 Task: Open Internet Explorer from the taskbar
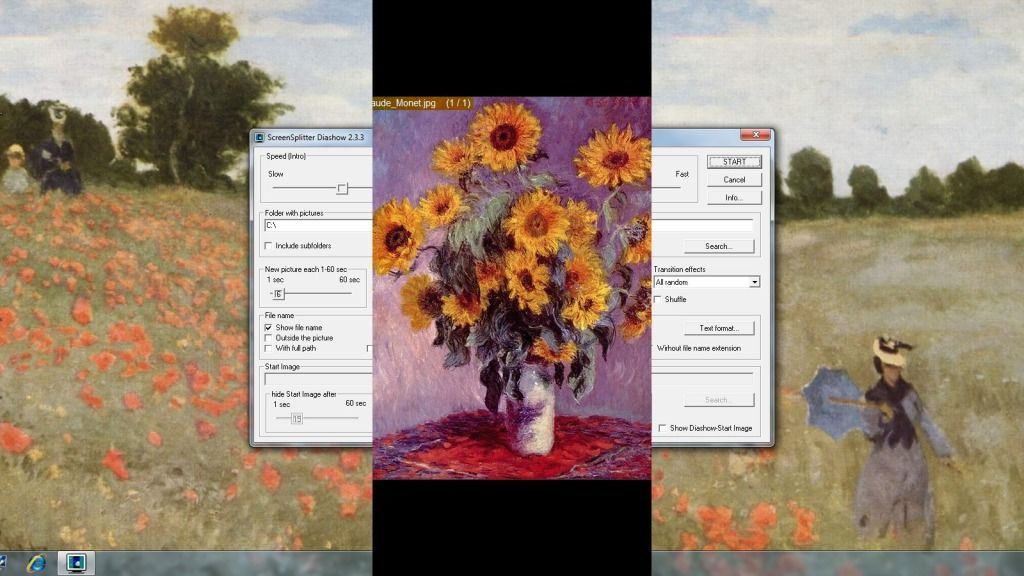(x=37, y=563)
